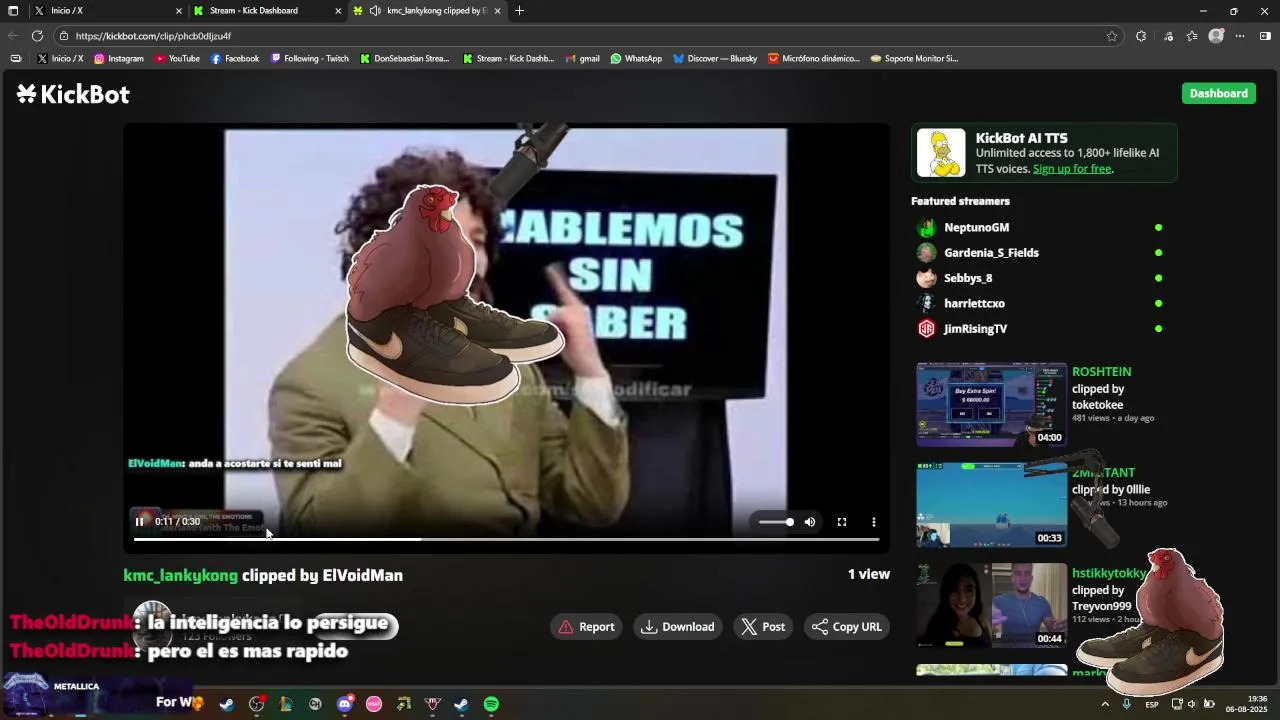The width and height of the screenshot is (1280, 720).
Task: Open the KickBot logo home link
Action: [x=73, y=94]
